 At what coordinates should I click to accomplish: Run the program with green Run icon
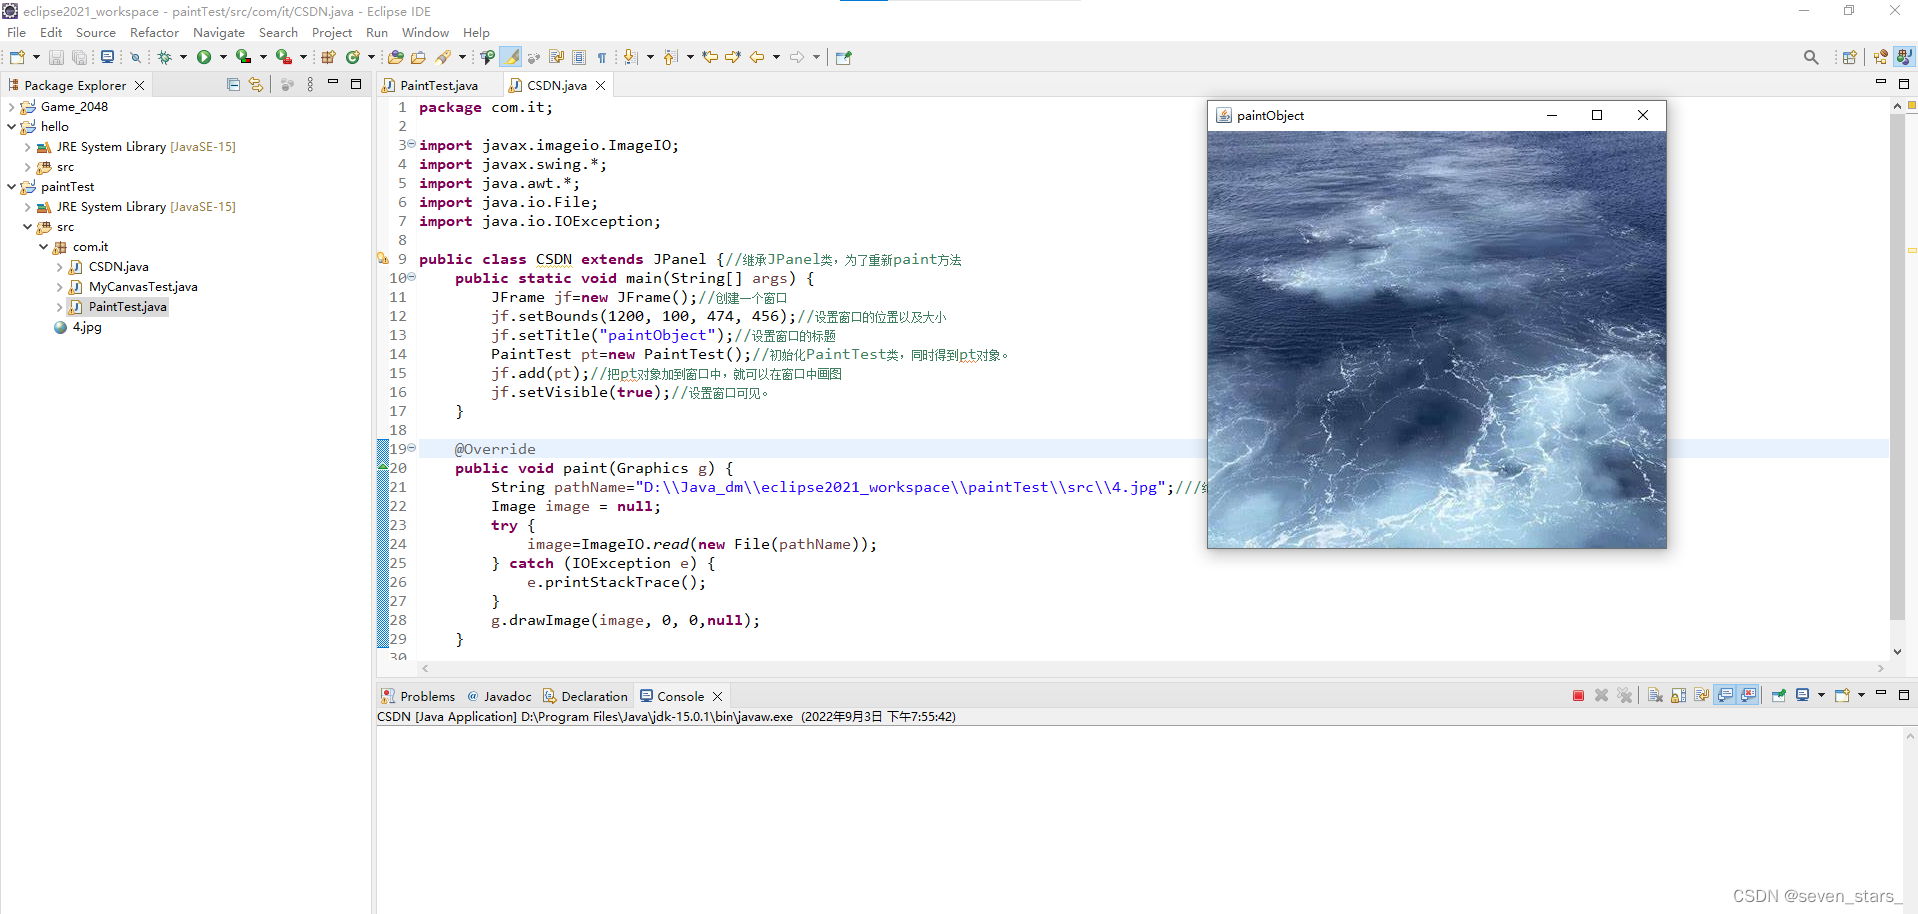(x=204, y=57)
